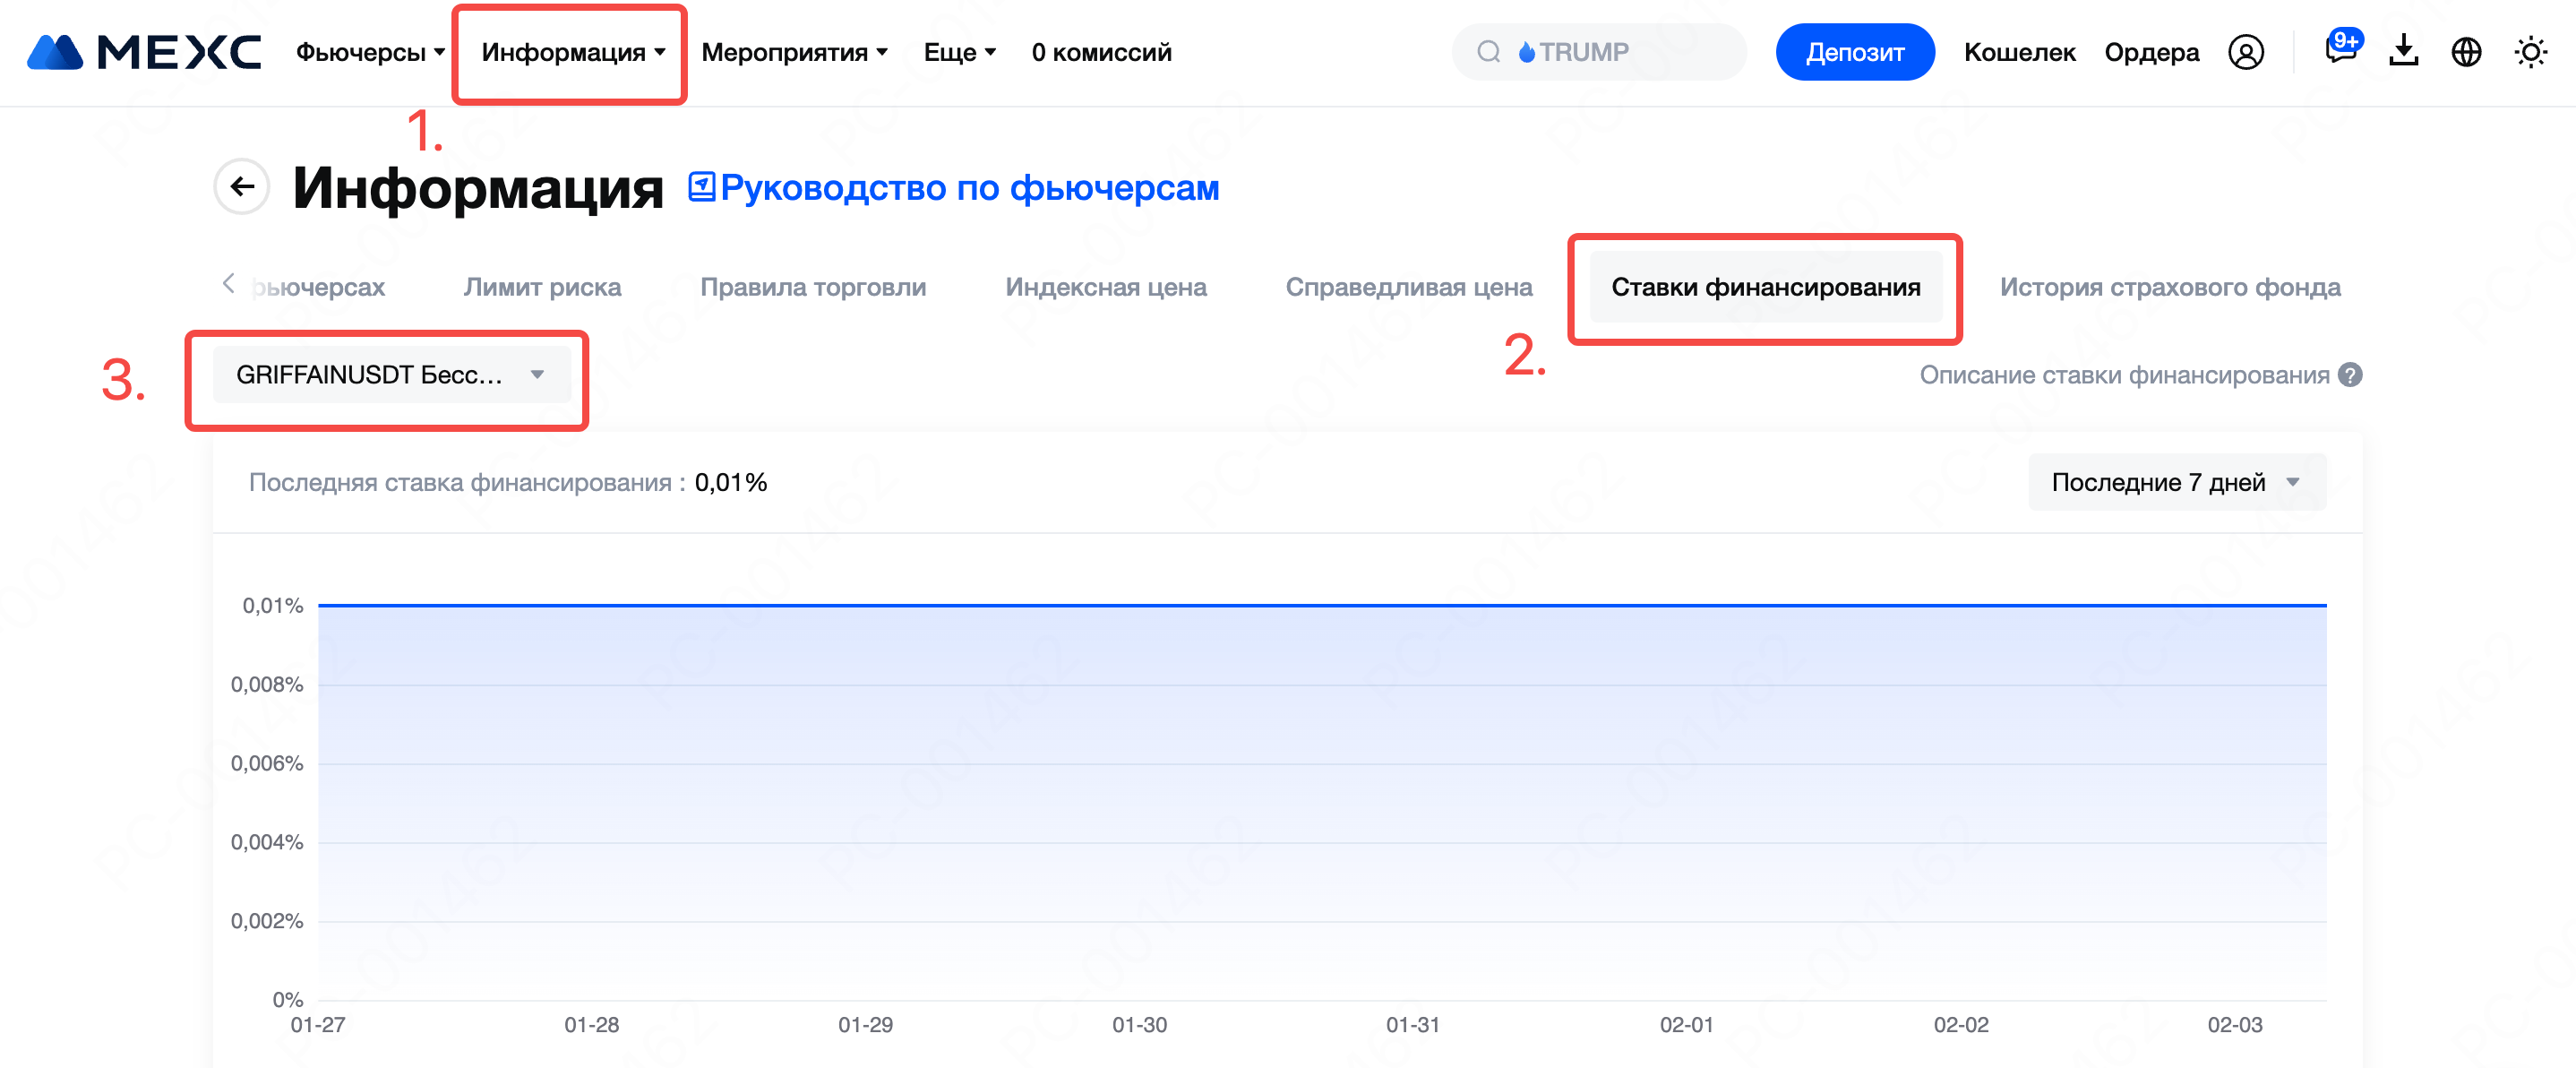Expand the Фьючерсы menu
The height and width of the screenshot is (1068, 2576).
[x=369, y=52]
